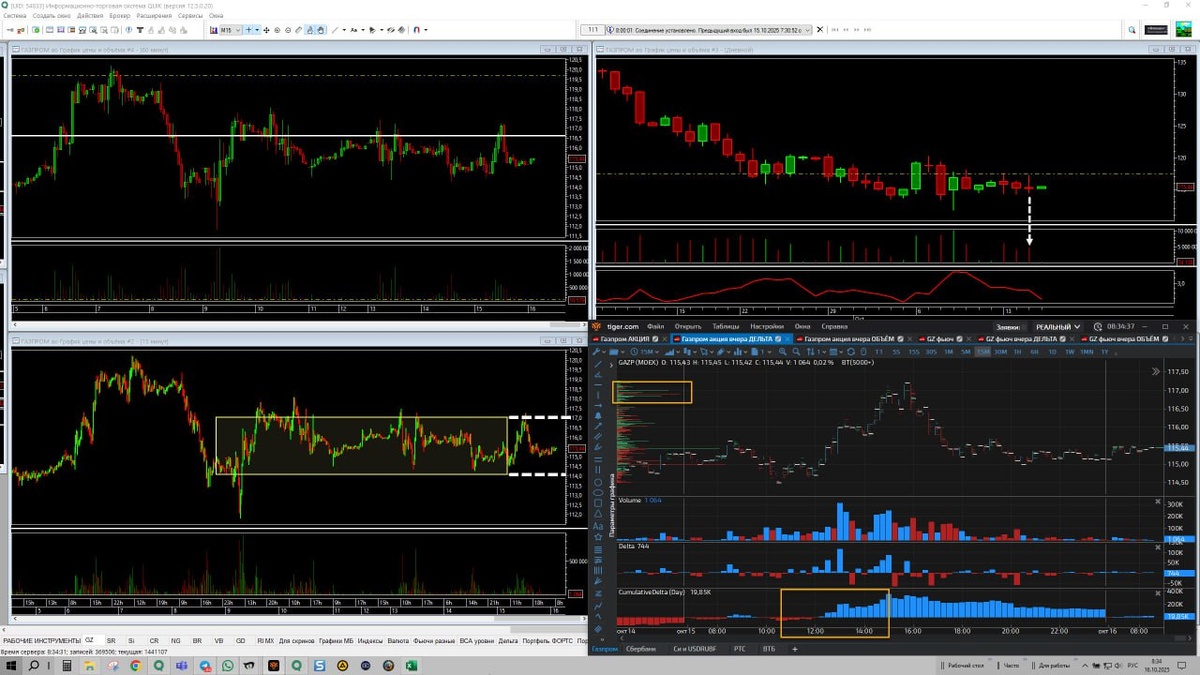Screen dimensions: 1200x675
Task: Click the taskbar search icon
Action: pyautogui.click(x=34, y=665)
